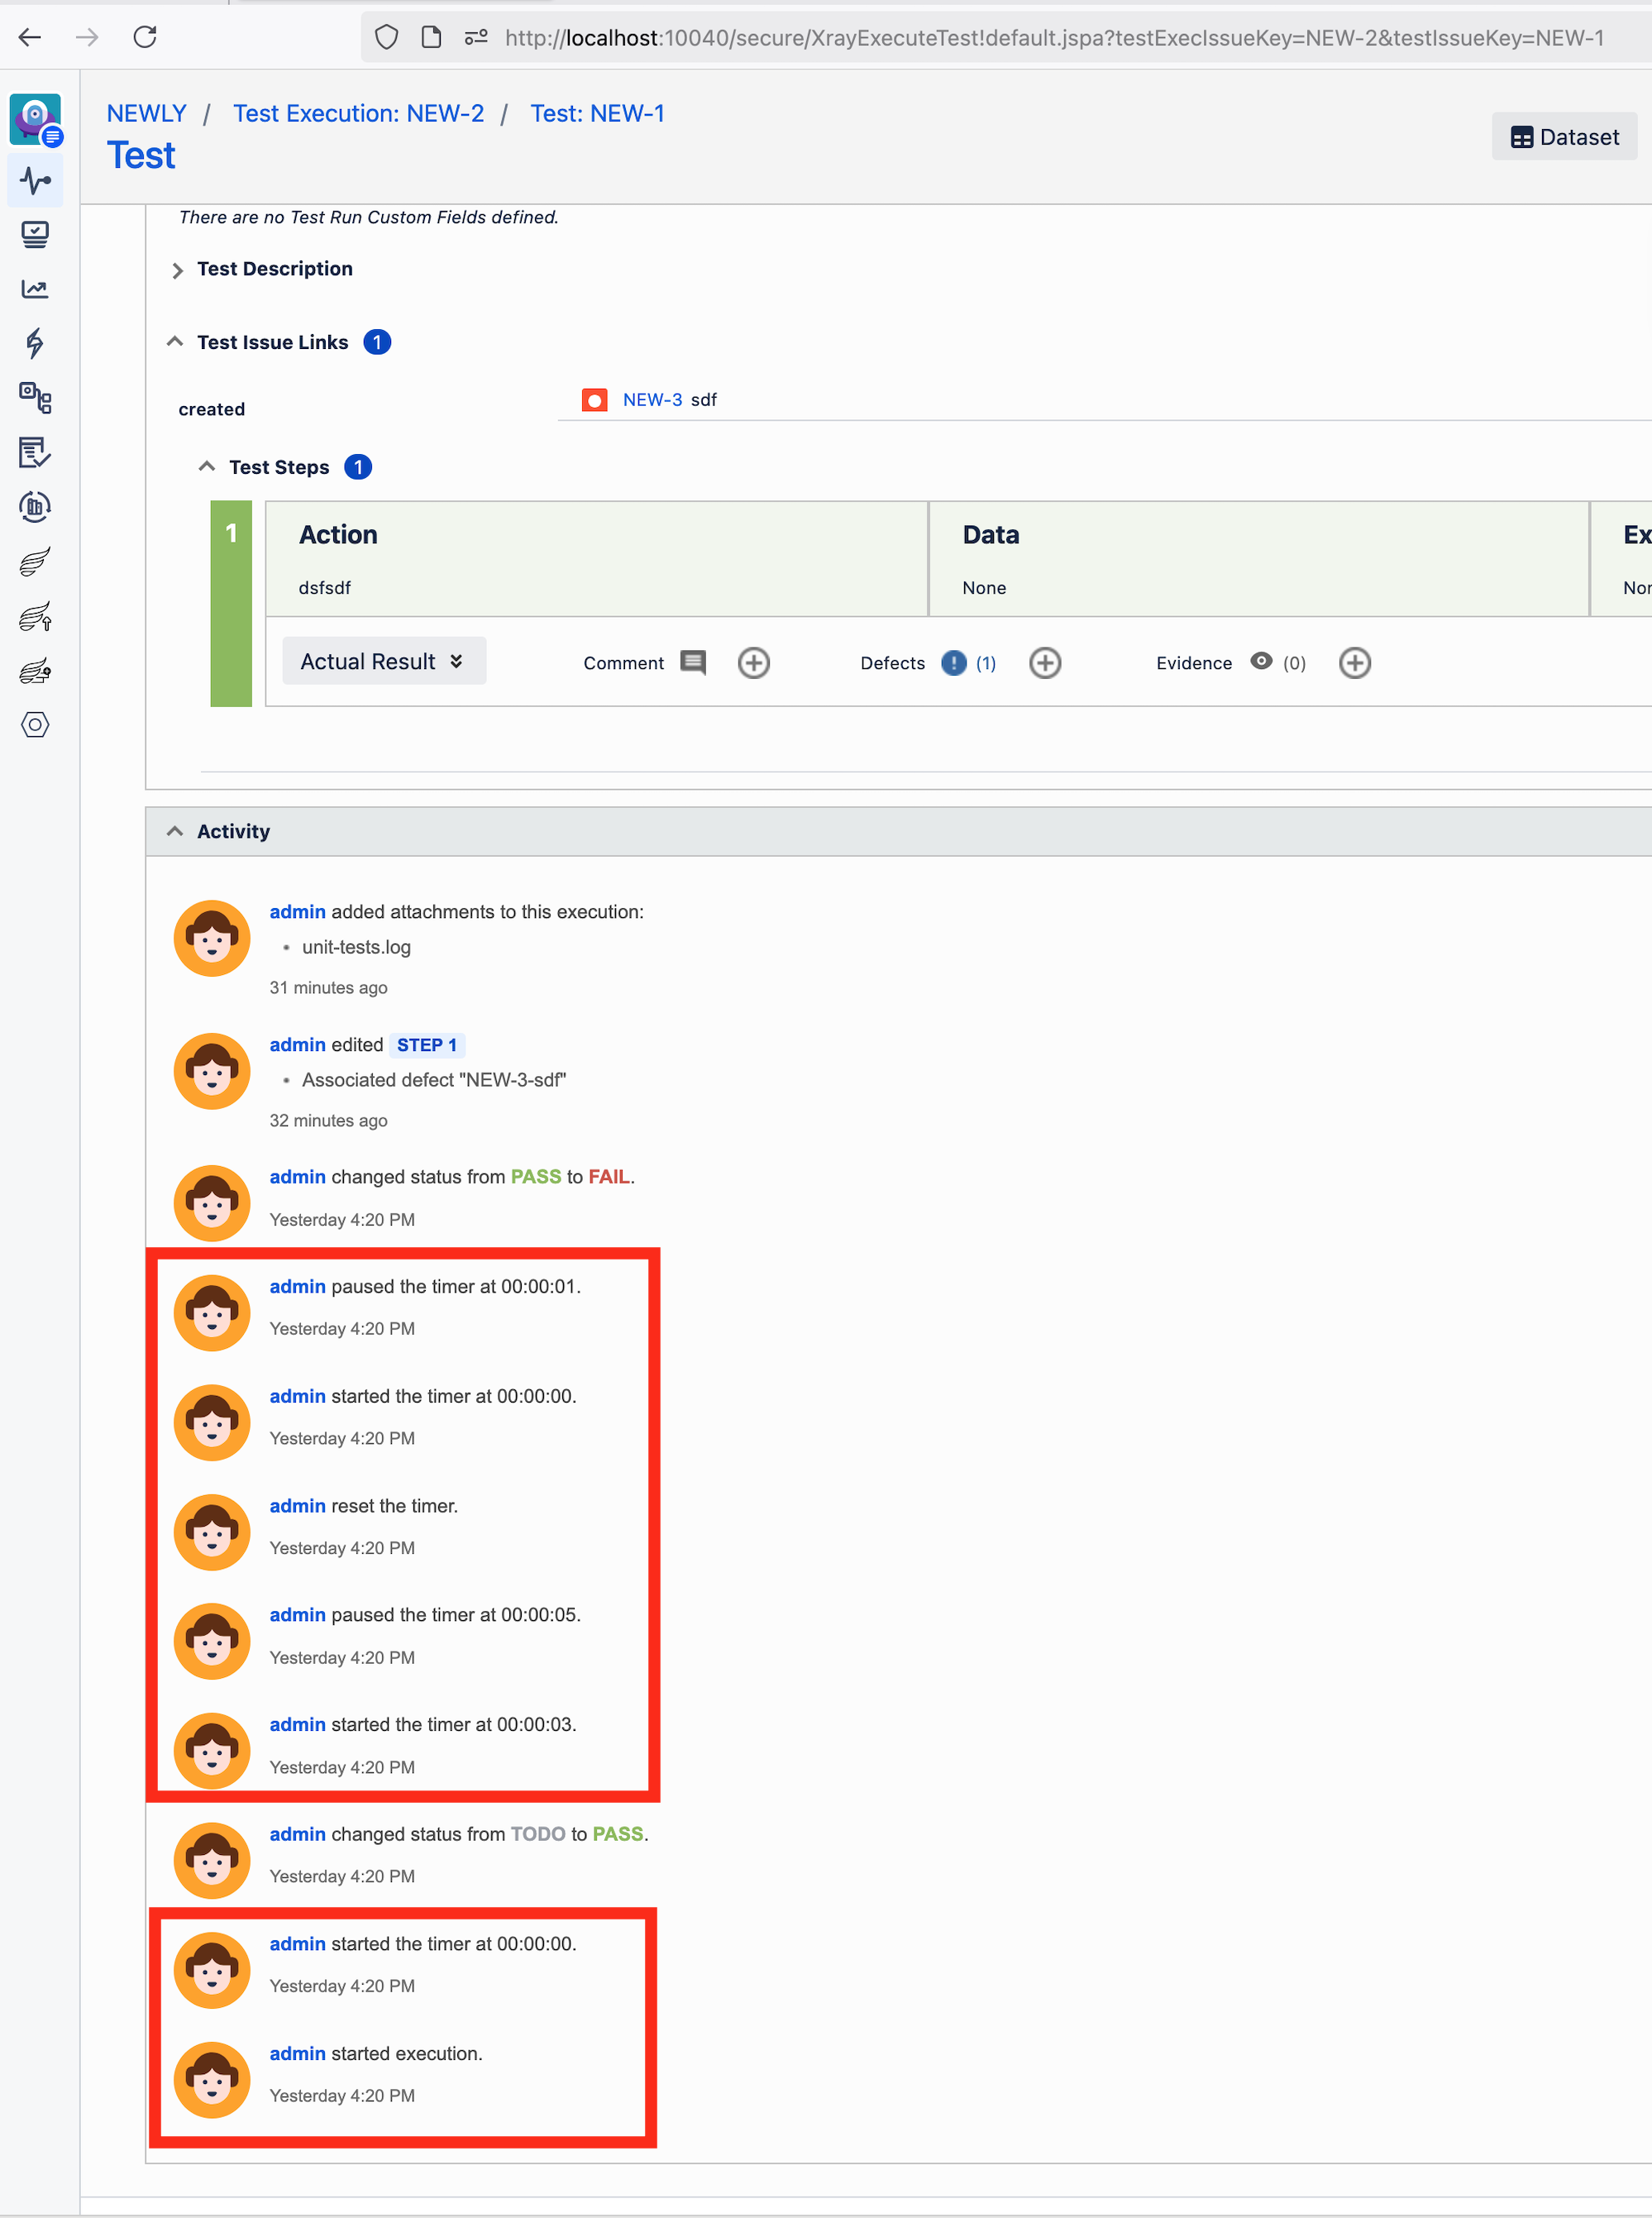This screenshot has height=2218, width=1652.
Task: Open the purple app logo in sidebar
Action: click(x=36, y=120)
